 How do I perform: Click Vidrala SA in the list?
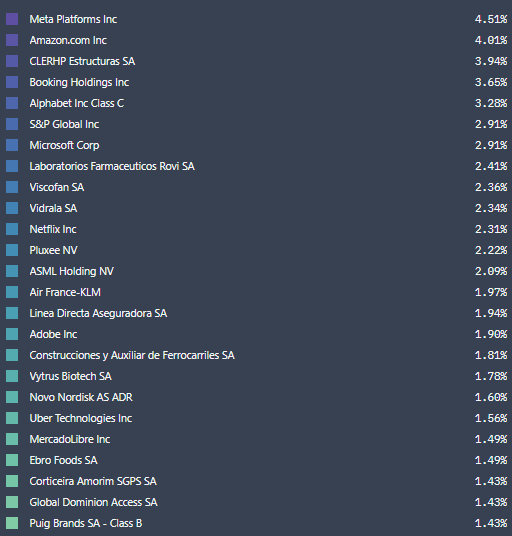53,208
